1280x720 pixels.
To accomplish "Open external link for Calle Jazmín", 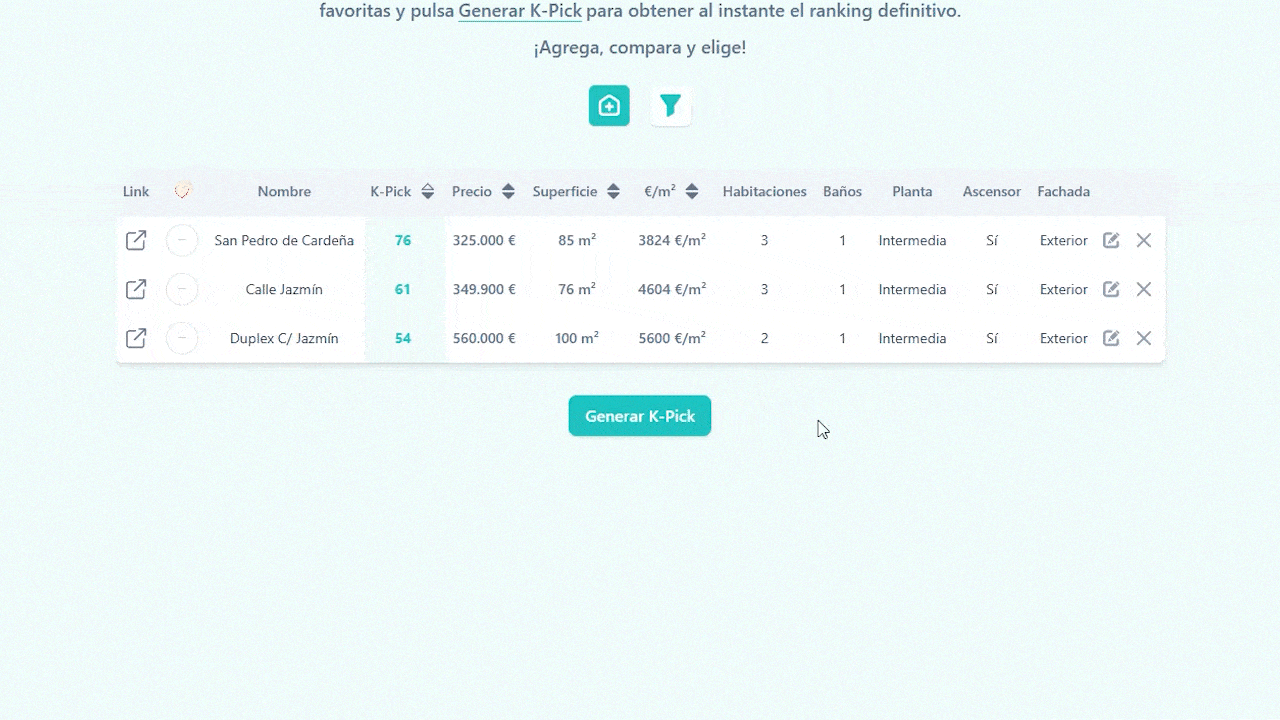I will click(136, 290).
